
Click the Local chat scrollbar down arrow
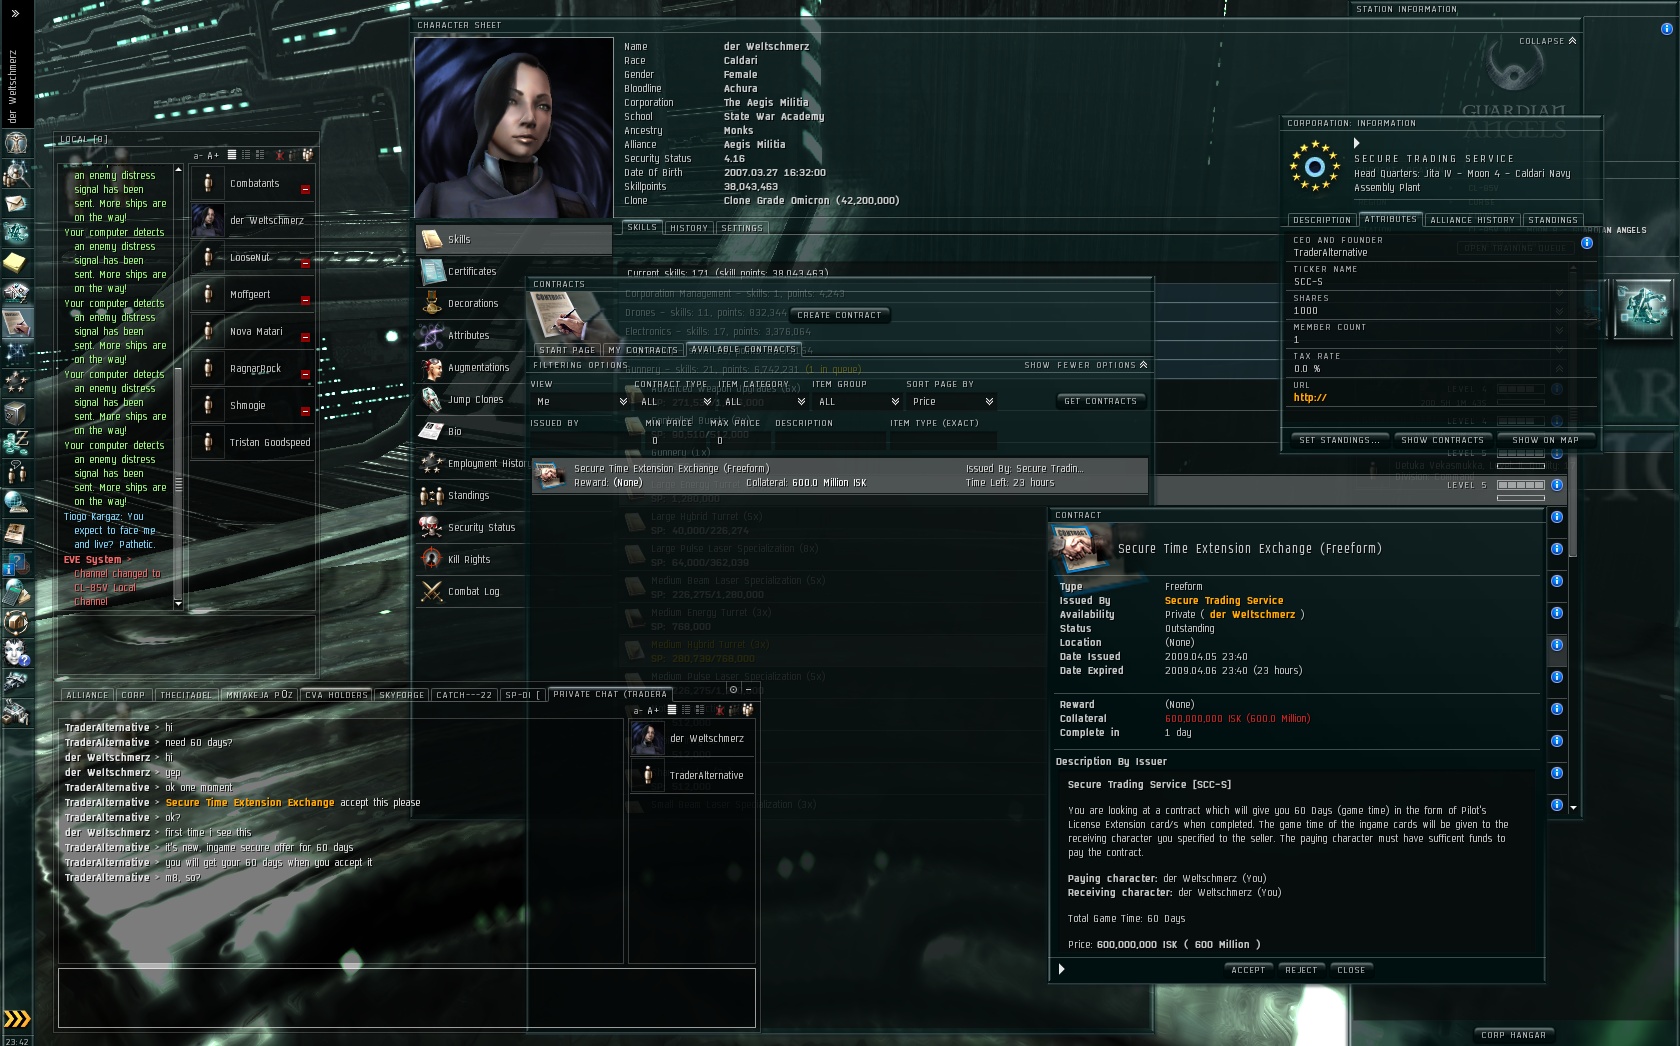pyautogui.click(x=178, y=604)
